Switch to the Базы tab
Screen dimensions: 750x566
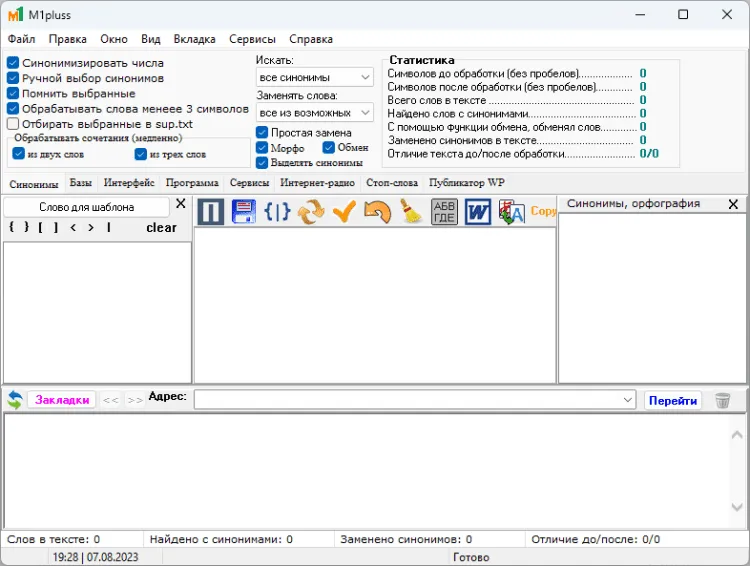point(80,182)
